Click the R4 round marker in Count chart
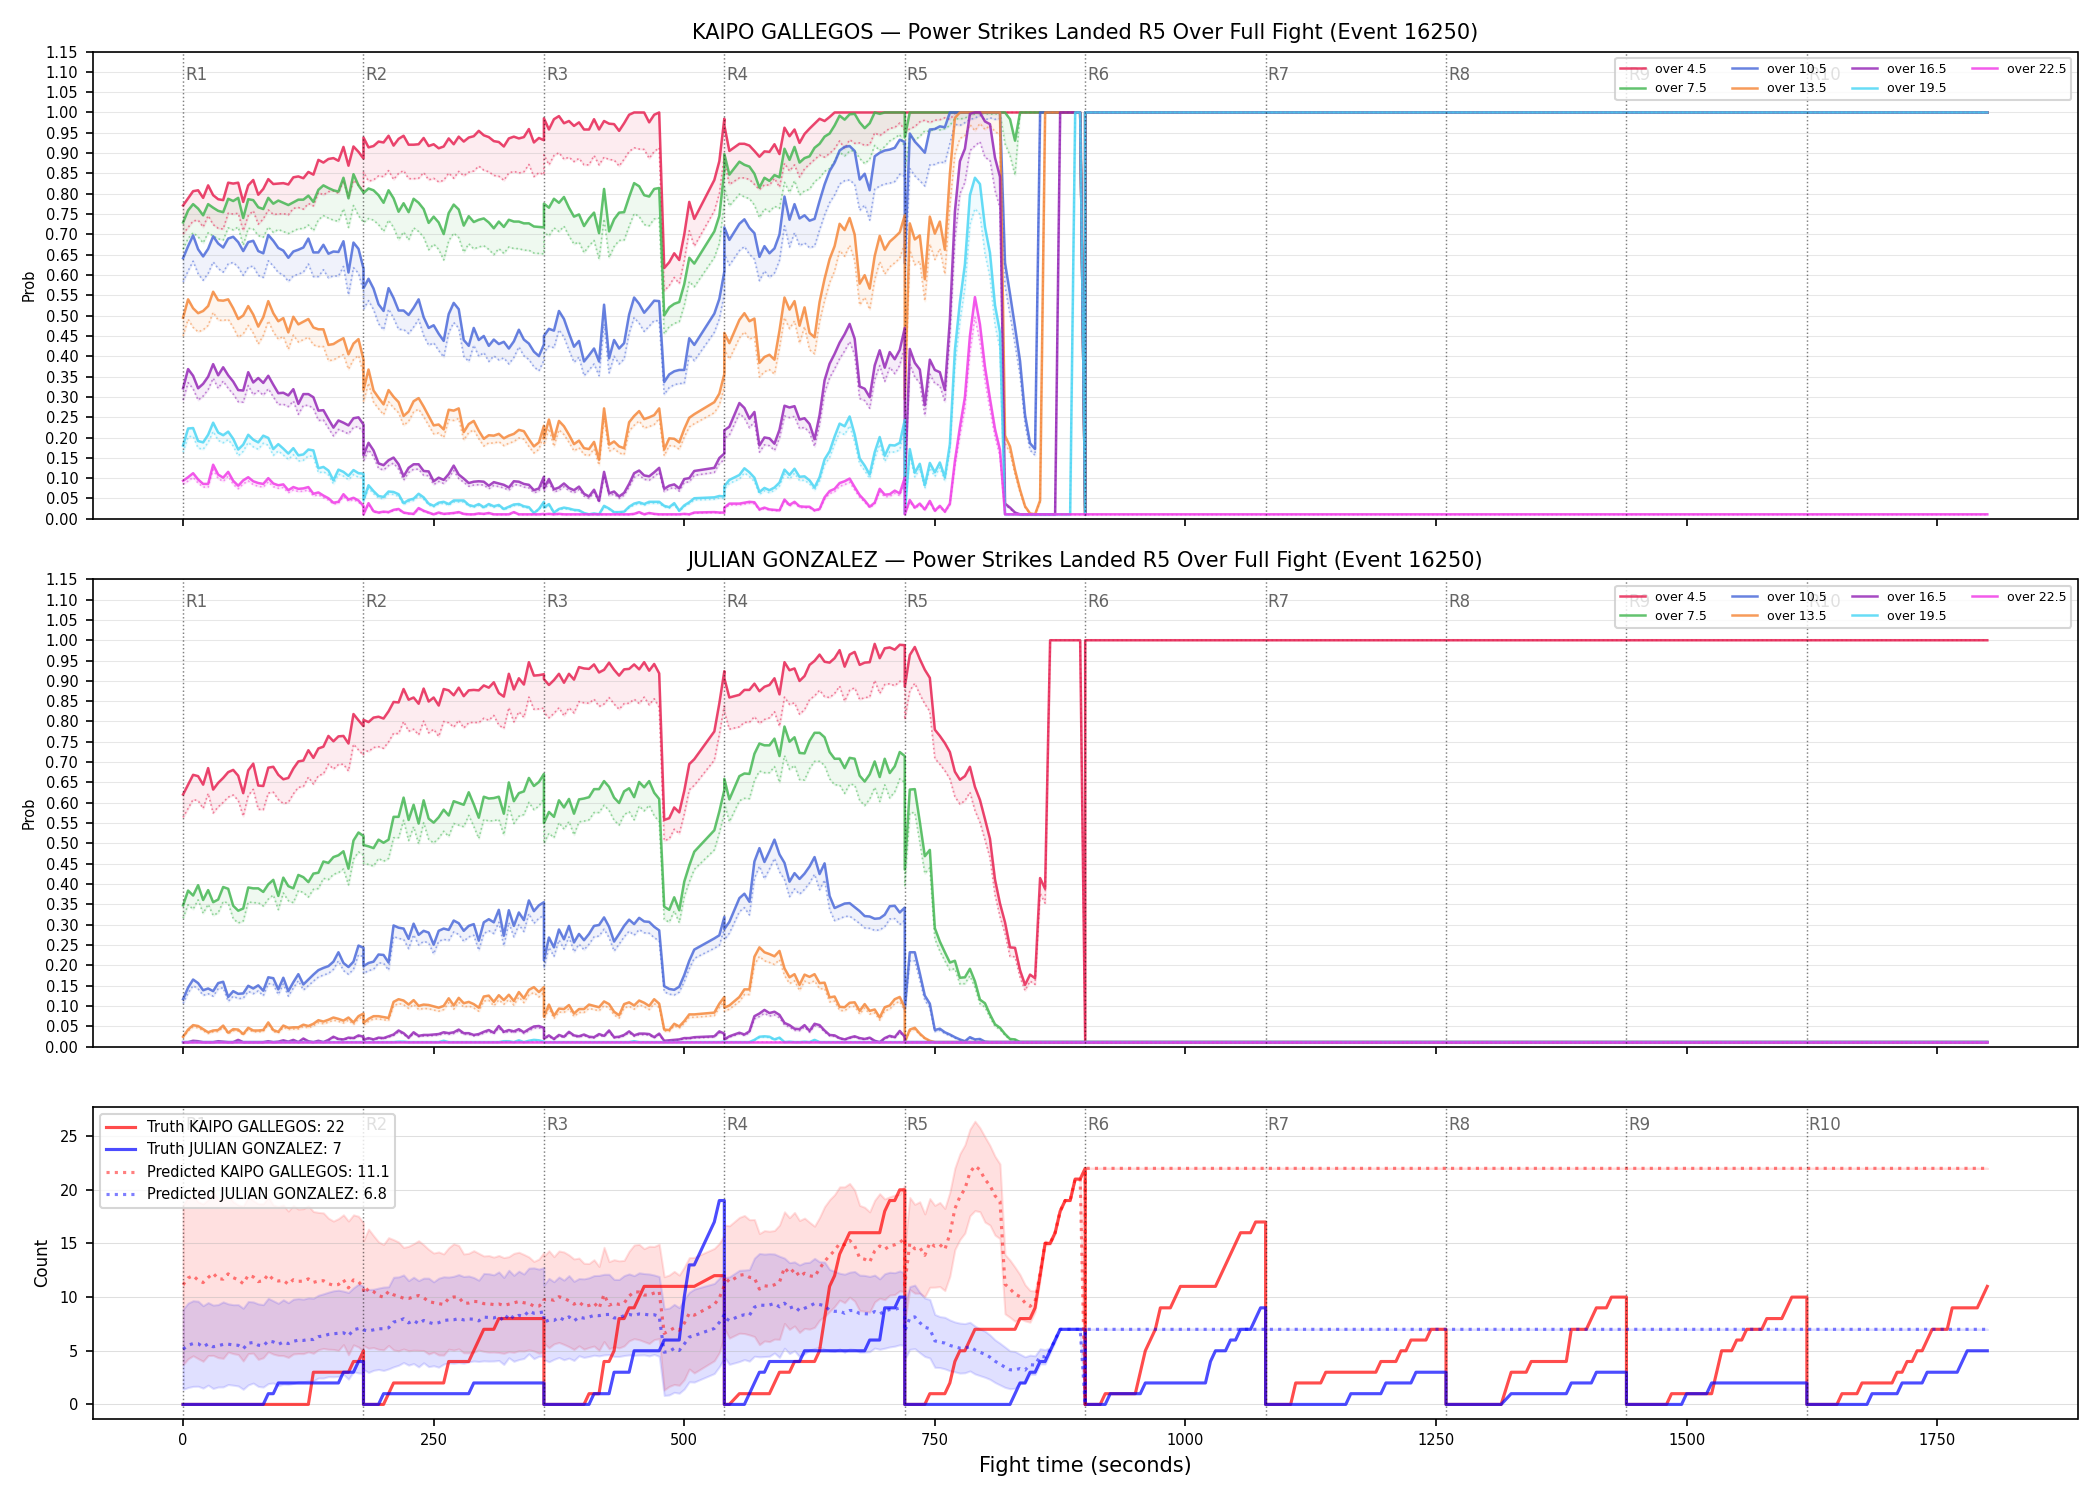Image resolution: width=2100 pixels, height=1500 pixels. pyautogui.click(x=737, y=1124)
